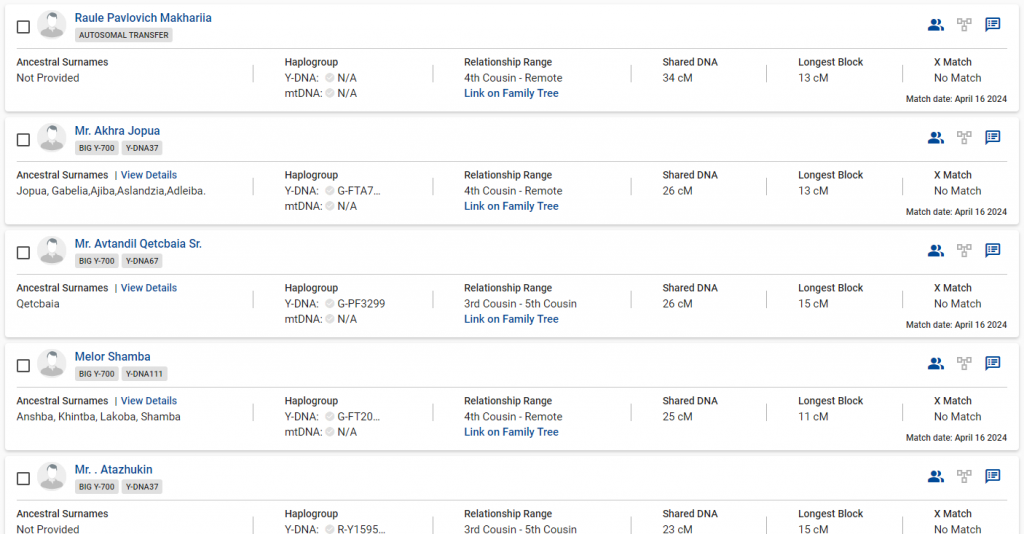Select the checkbox for Raule Pavlovich Makhariia

pos(23,27)
